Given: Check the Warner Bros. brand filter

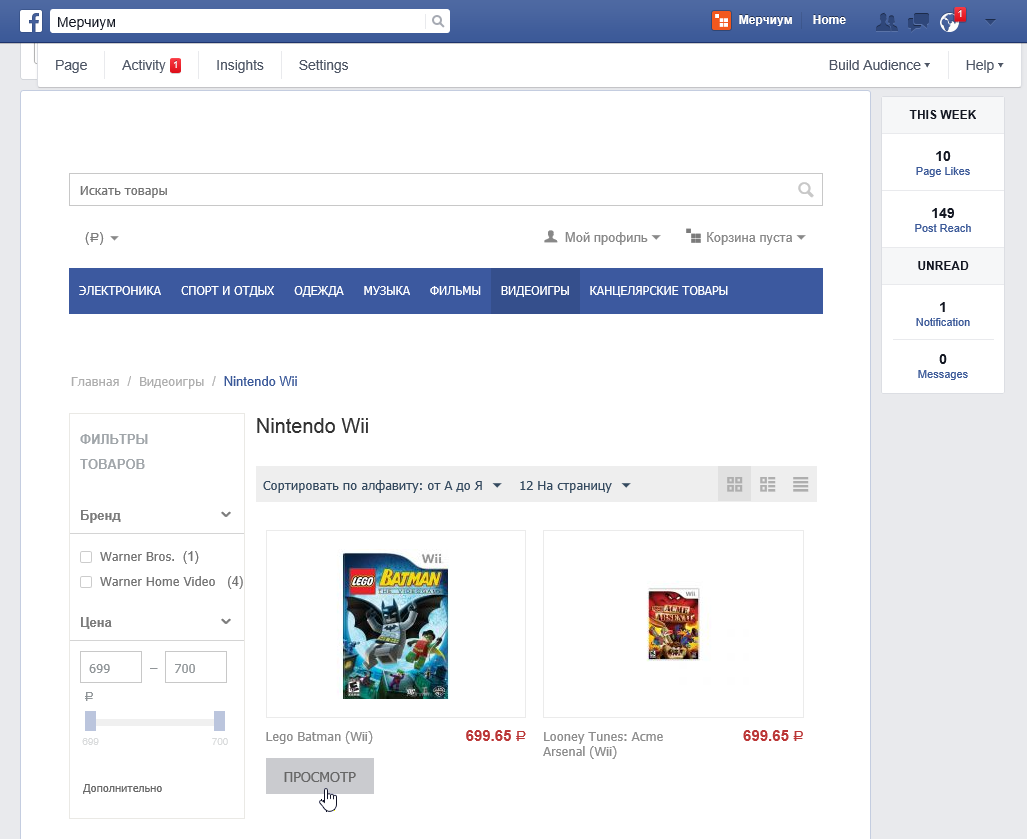Looking at the screenshot, I should click(x=86, y=557).
